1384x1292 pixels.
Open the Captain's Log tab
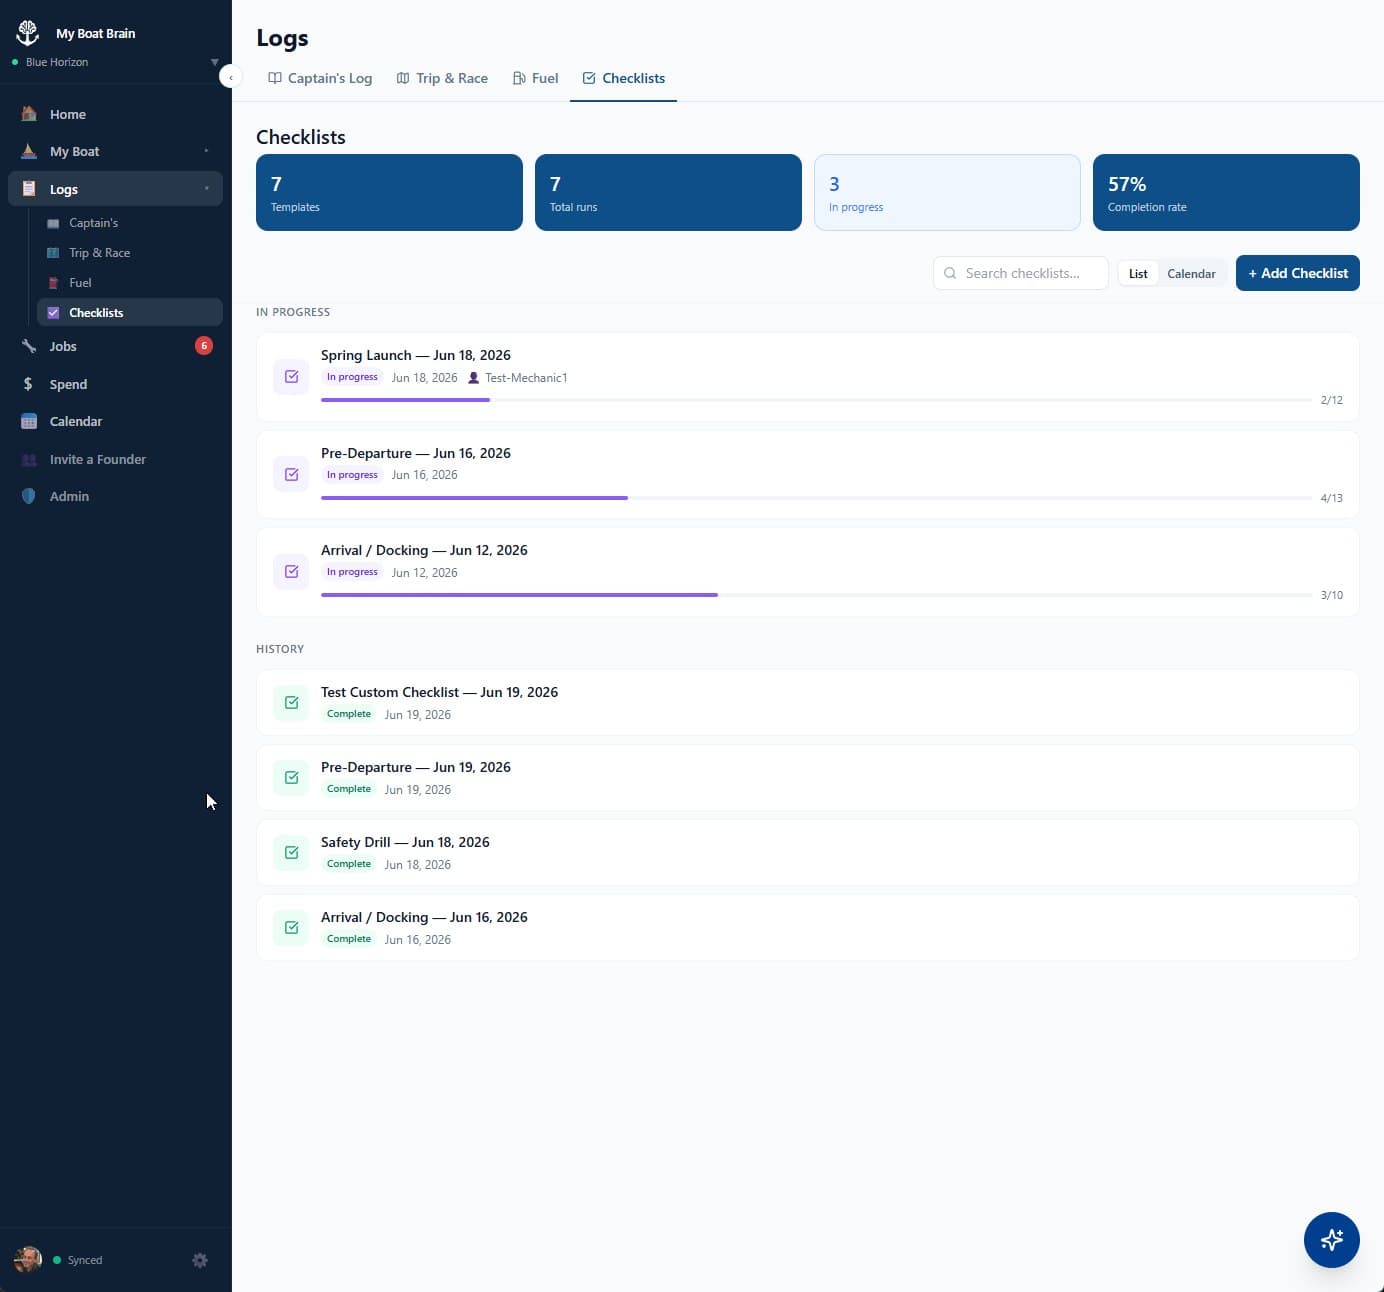click(320, 78)
